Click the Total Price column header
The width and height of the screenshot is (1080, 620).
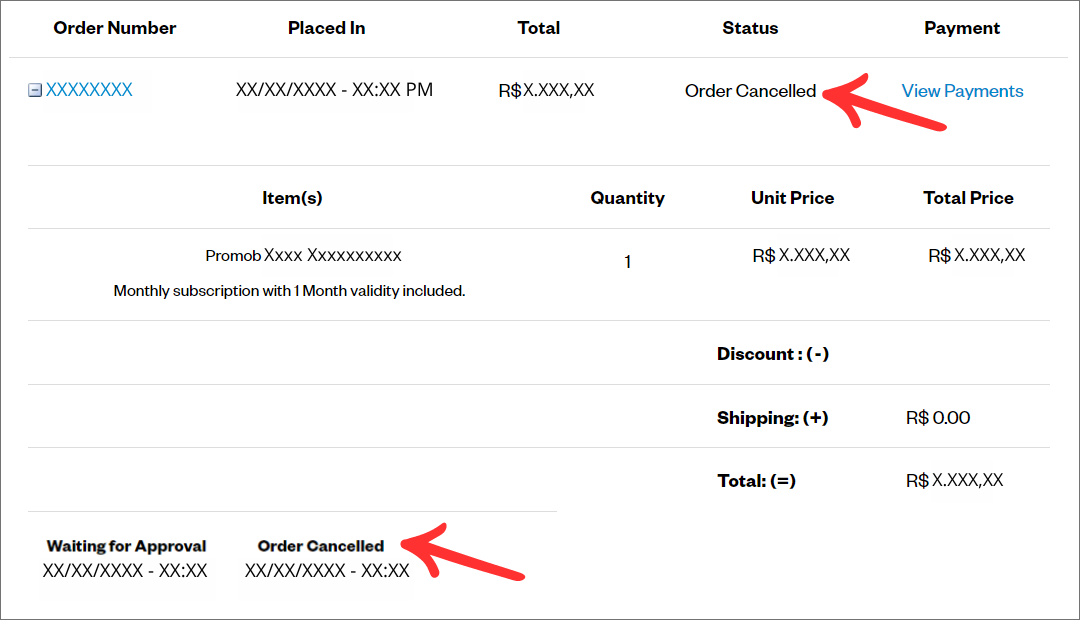pos(968,198)
